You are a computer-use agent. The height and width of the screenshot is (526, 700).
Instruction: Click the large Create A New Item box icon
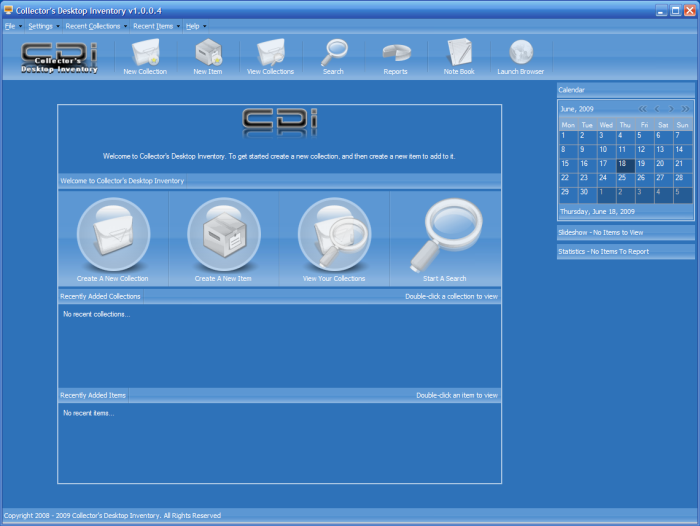point(224,234)
